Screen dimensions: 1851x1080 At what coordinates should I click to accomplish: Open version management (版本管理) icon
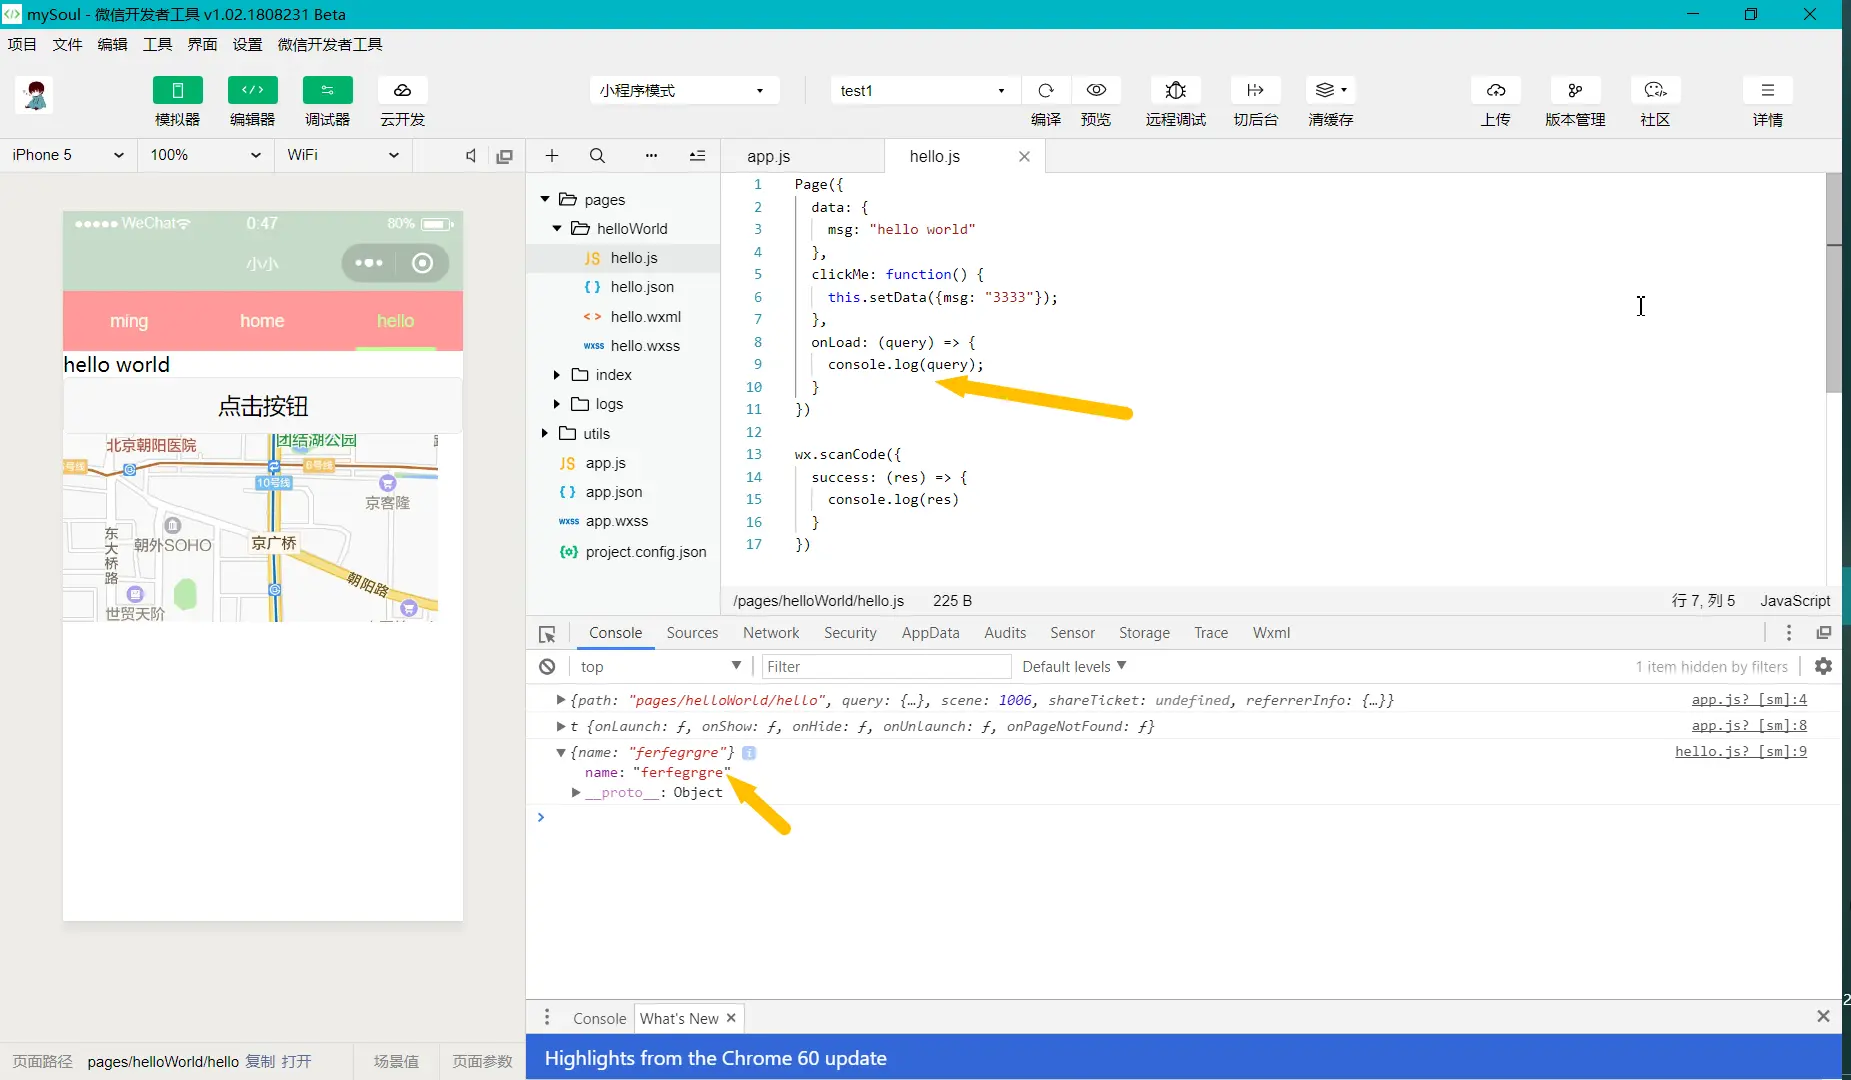pyautogui.click(x=1575, y=90)
